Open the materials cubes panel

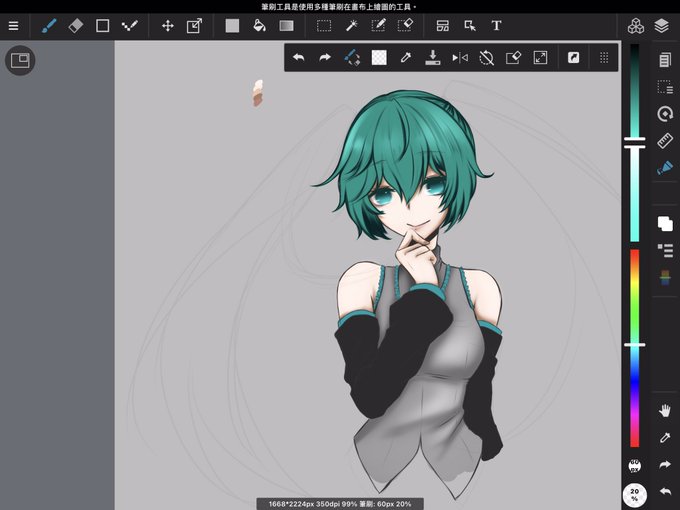tap(636, 26)
